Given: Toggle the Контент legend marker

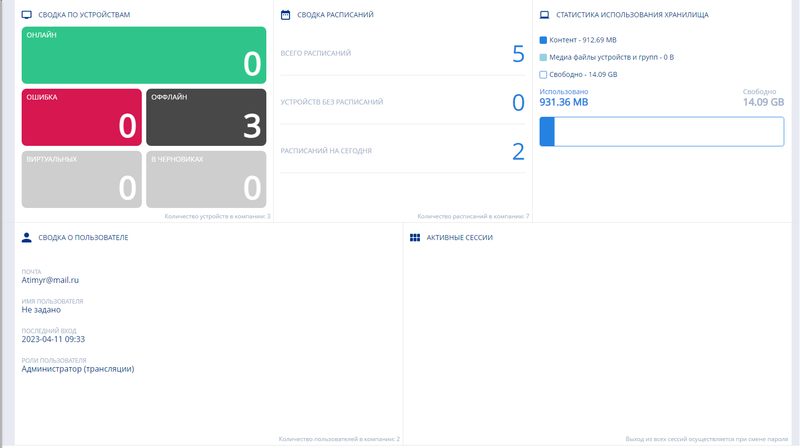Looking at the screenshot, I should [543, 40].
